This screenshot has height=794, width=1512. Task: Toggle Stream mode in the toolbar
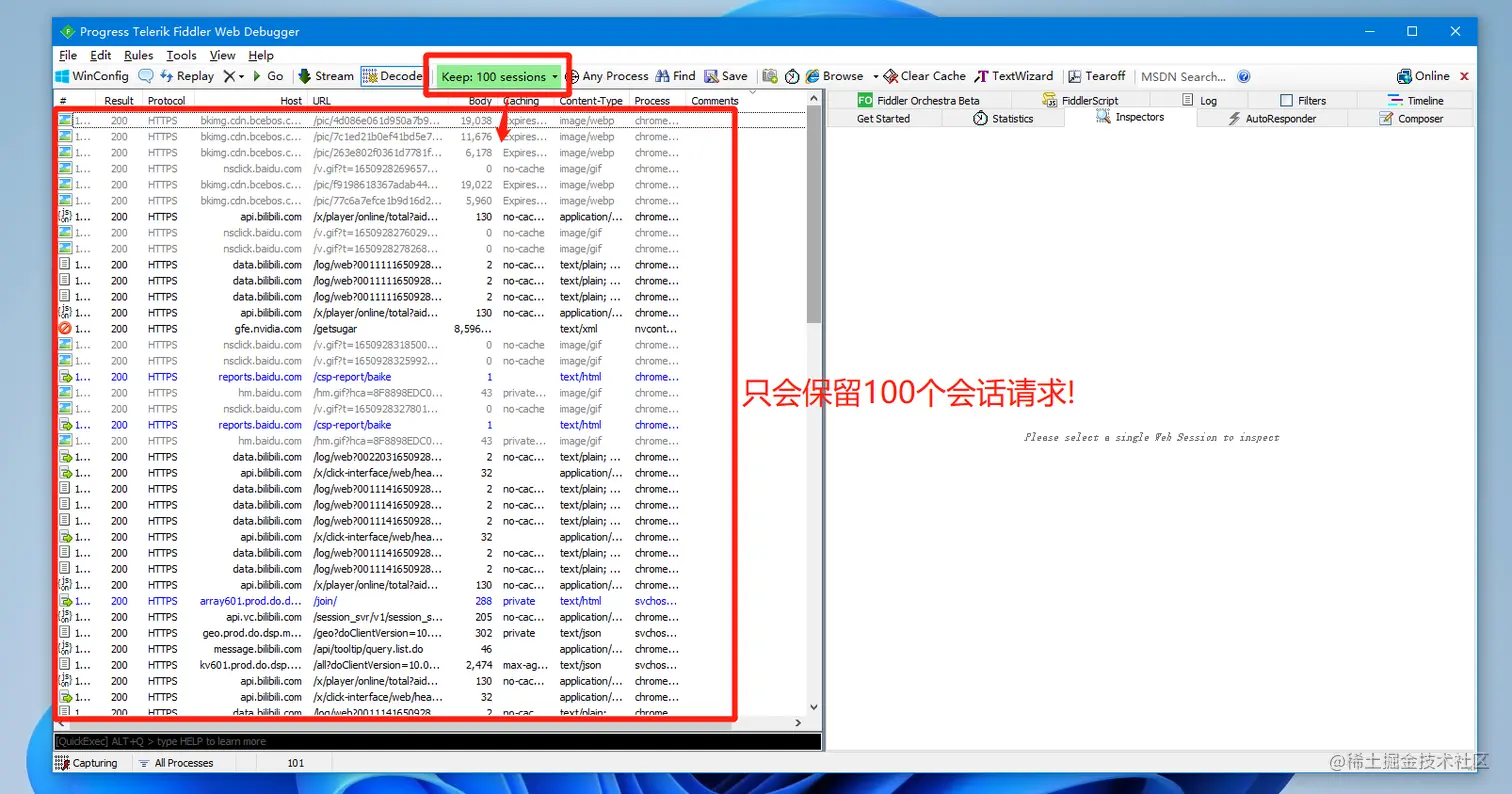(326, 76)
